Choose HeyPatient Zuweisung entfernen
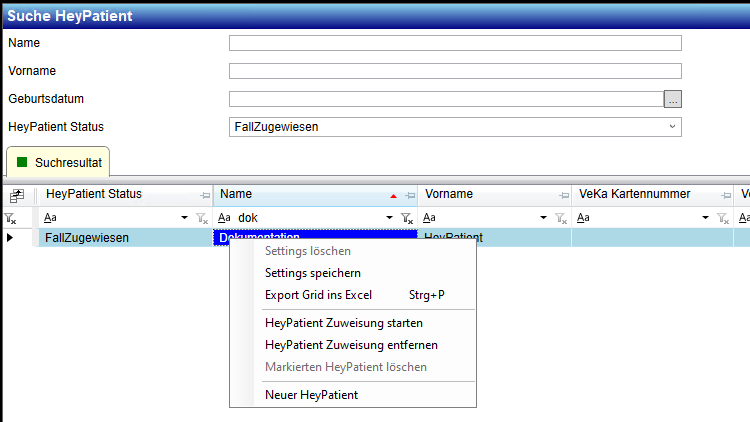The height and width of the screenshot is (422, 750). pos(353,345)
